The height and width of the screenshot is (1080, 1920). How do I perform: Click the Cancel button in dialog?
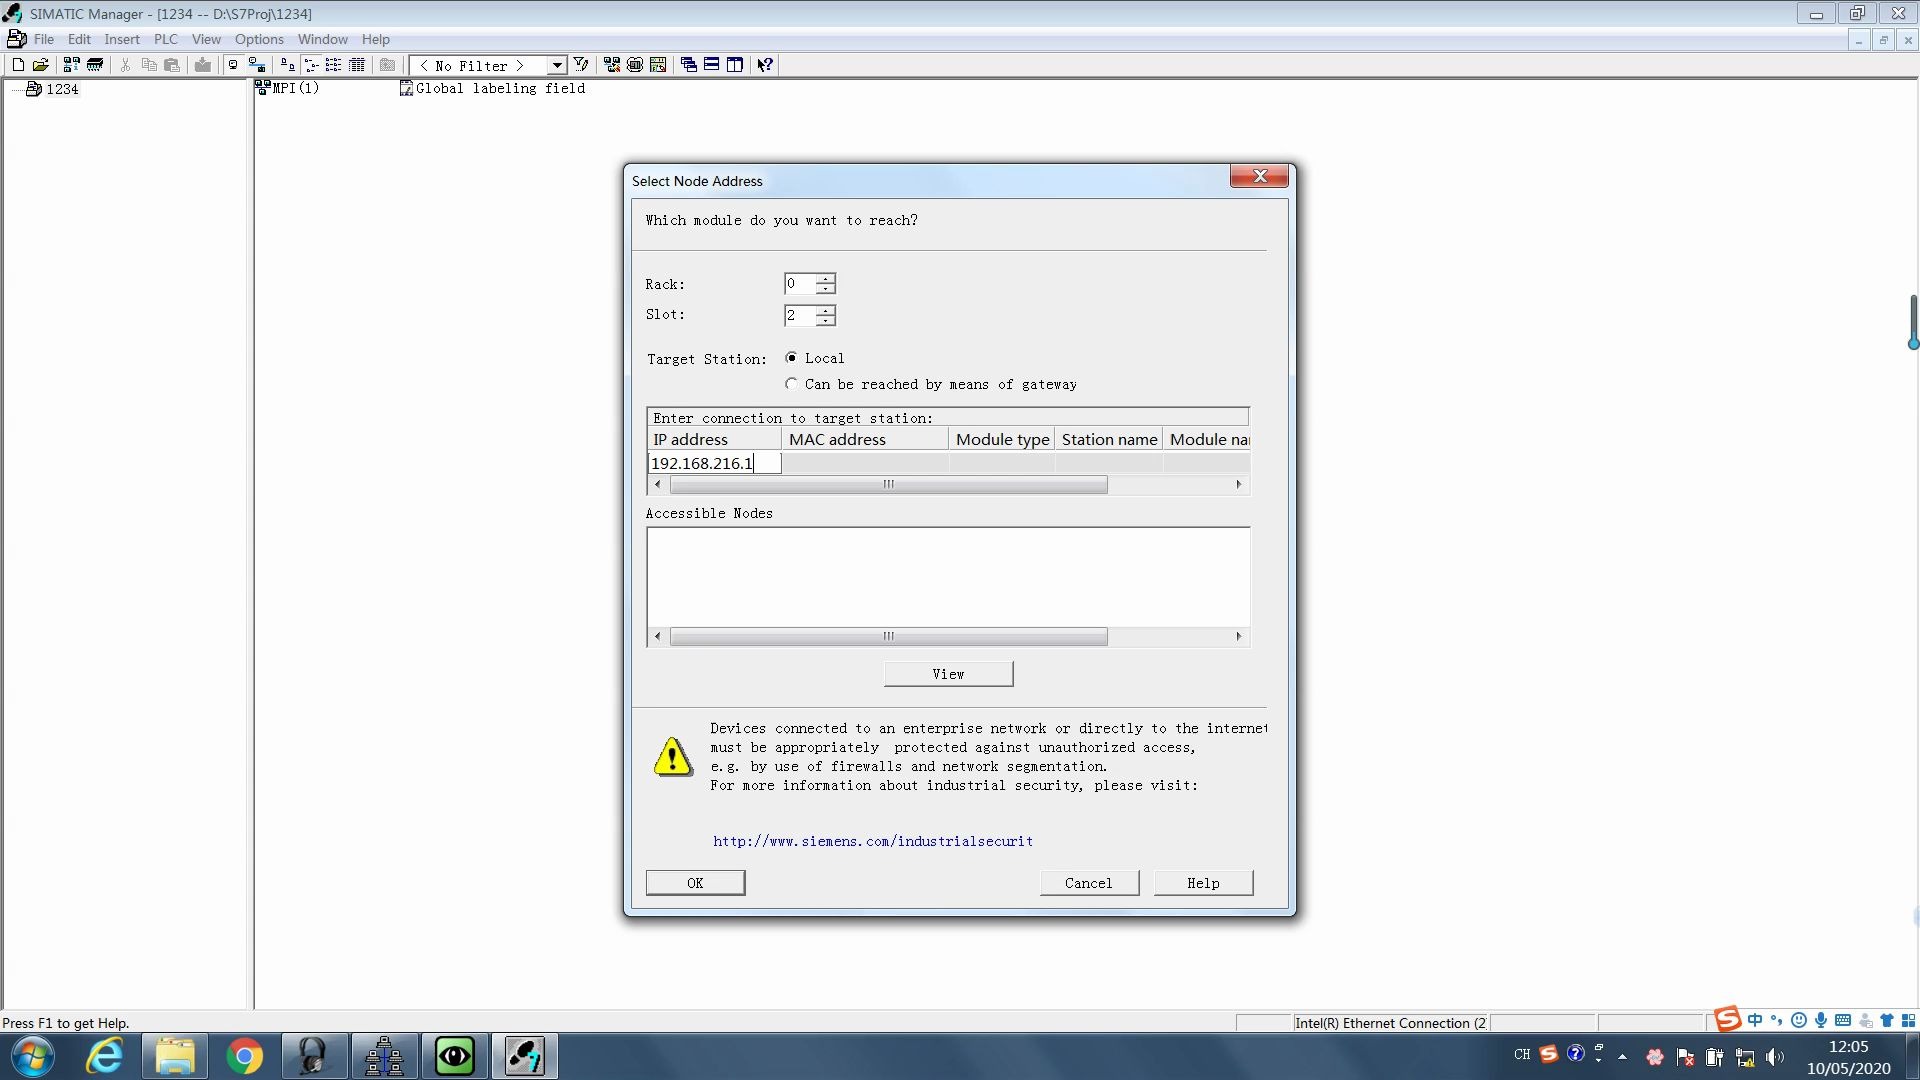1089,883
